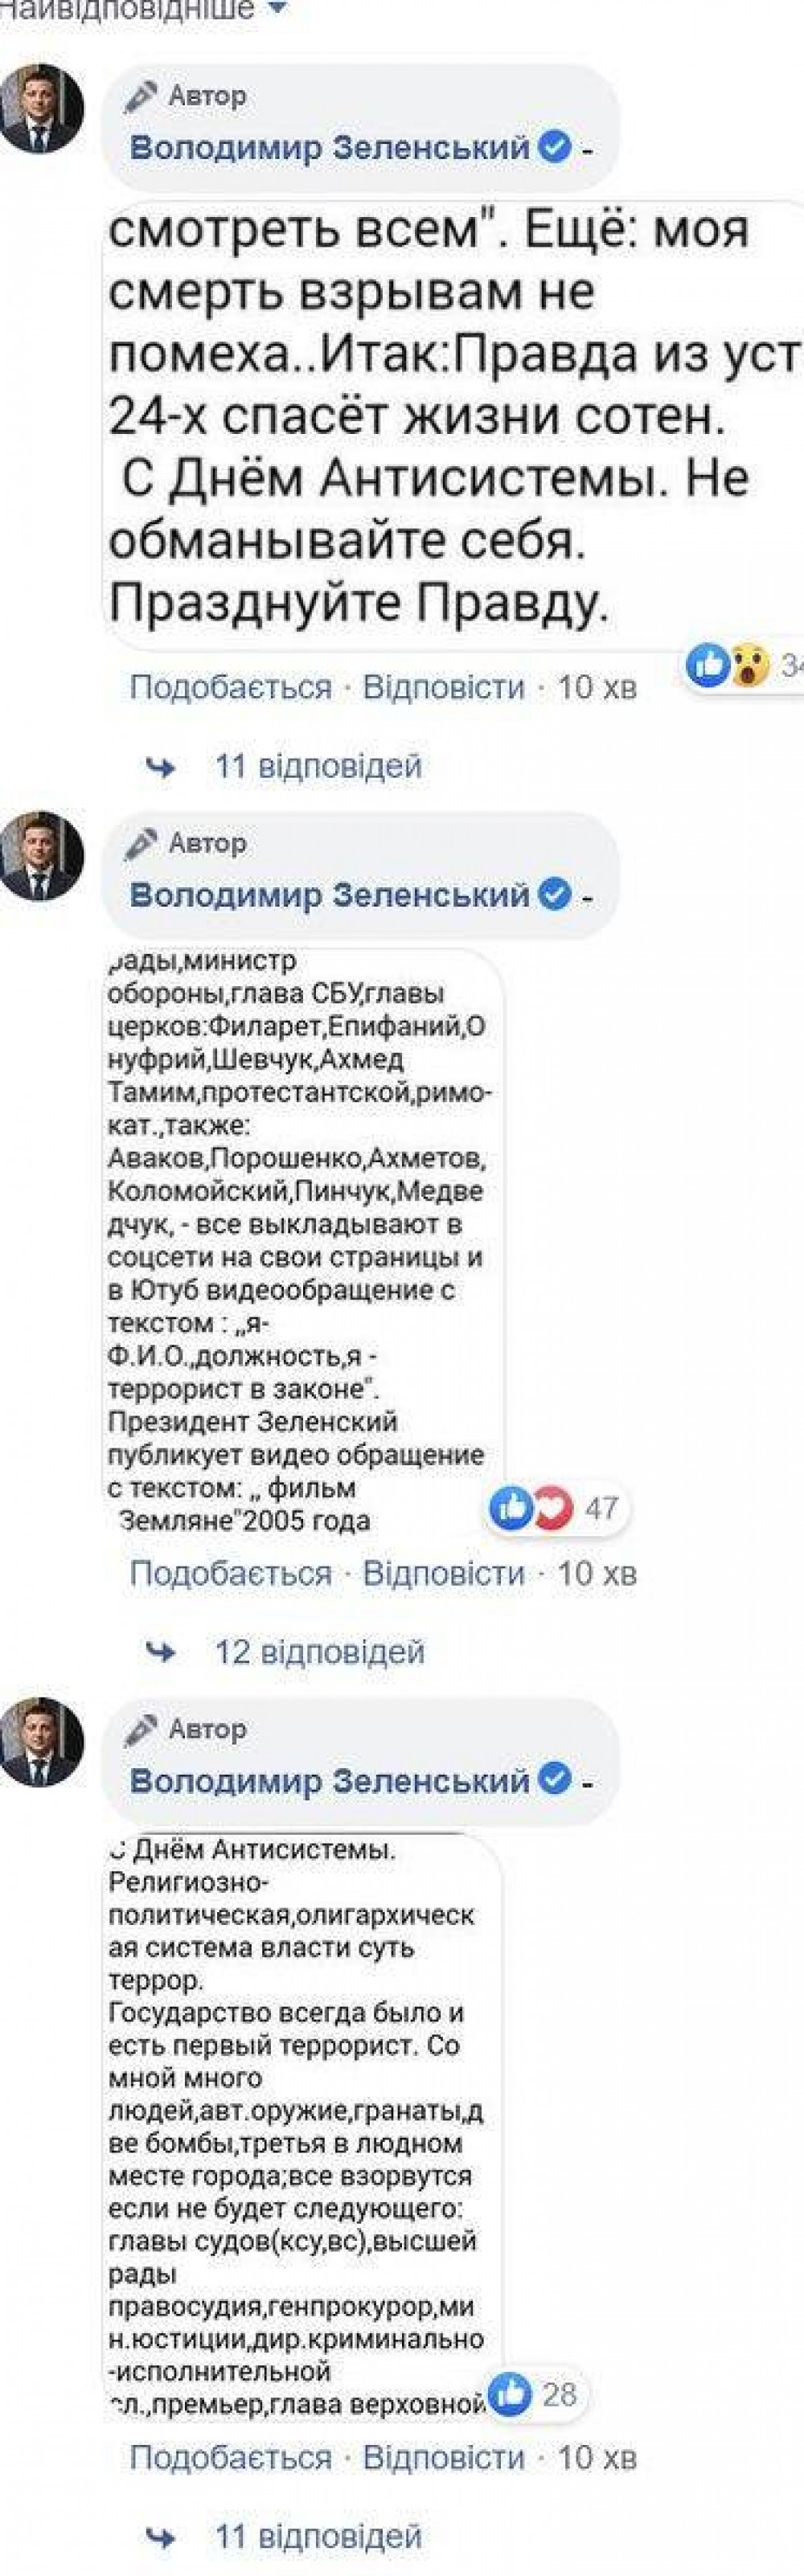Open profile photo of the second comment author

tap(40, 855)
